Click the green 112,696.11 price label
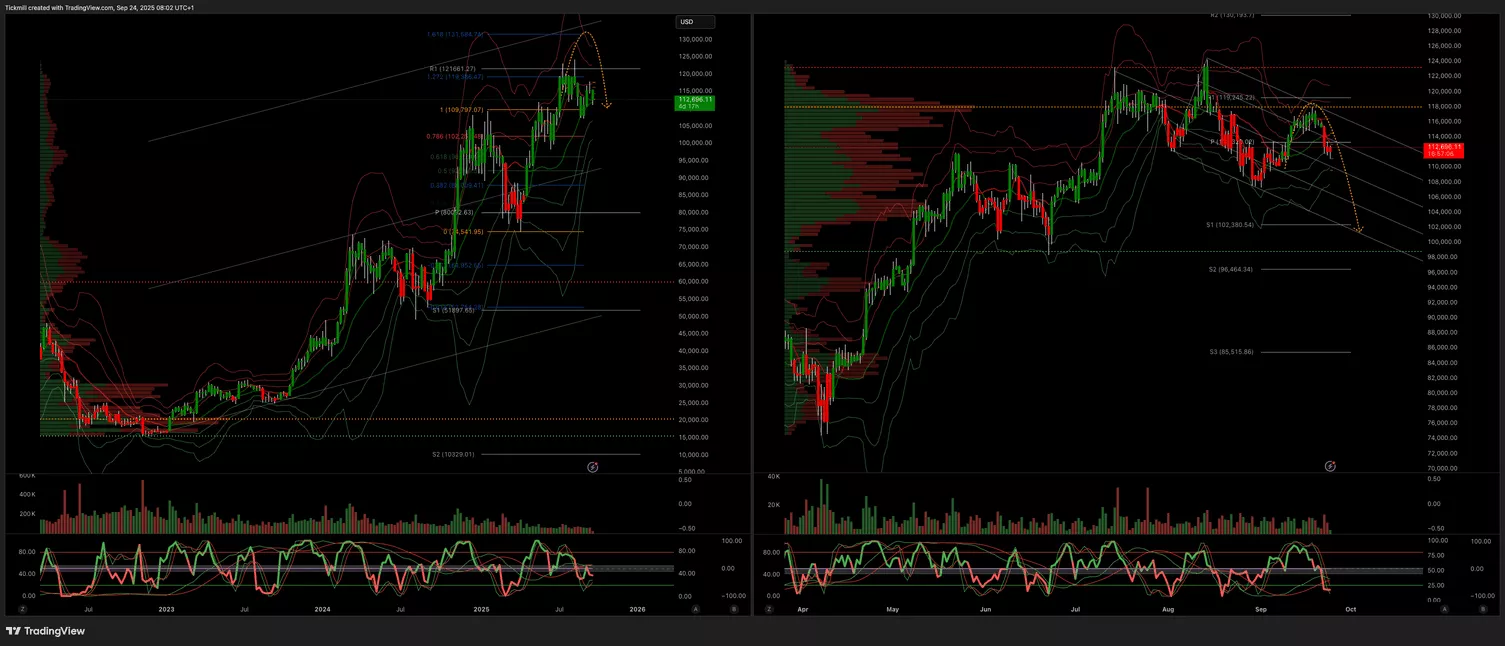This screenshot has height=646, width=1505. pos(694,102)
